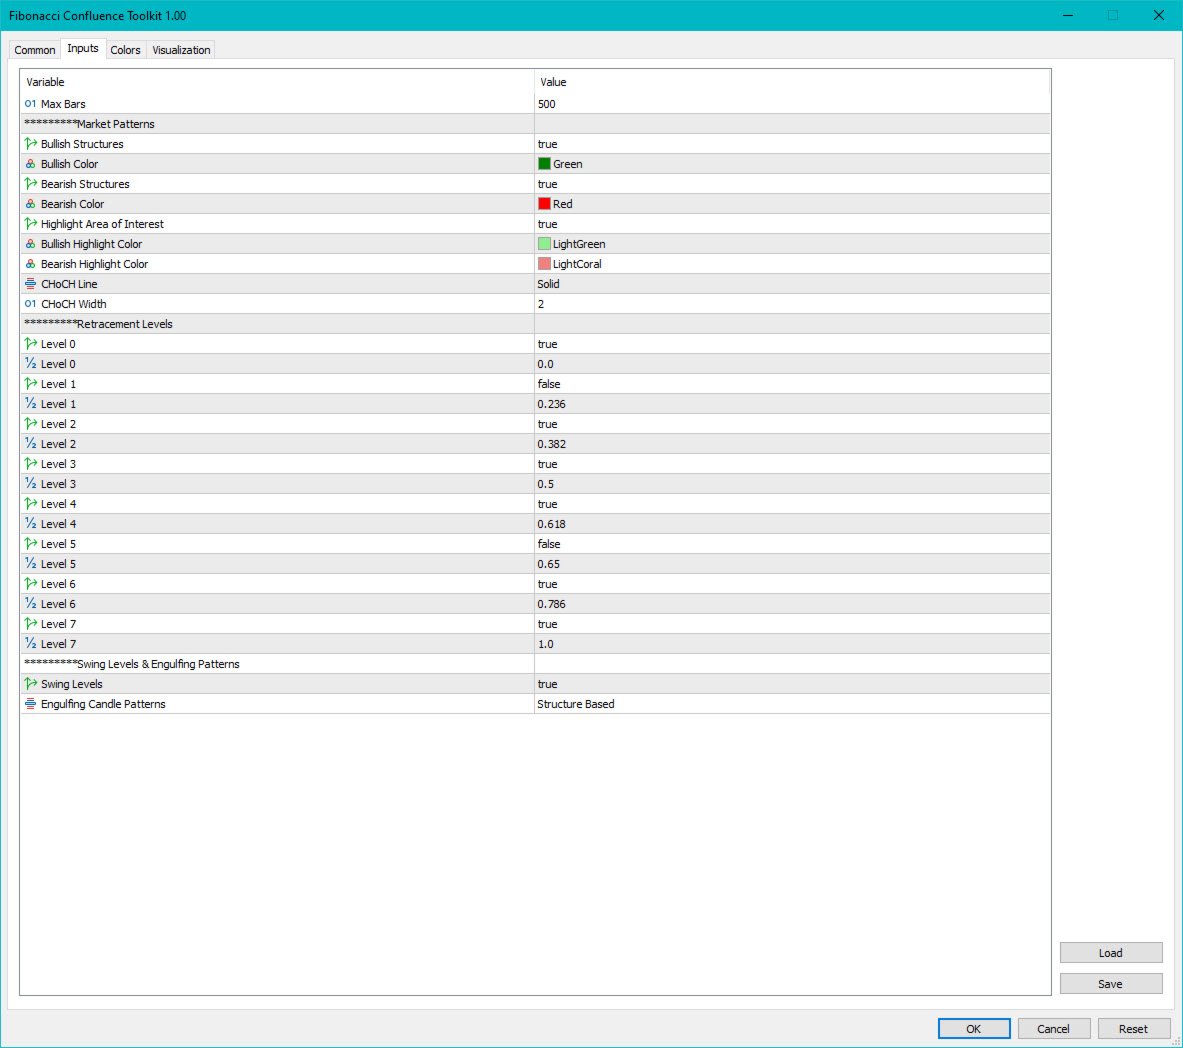Click the green Bullish Color swatch
The image size is (1183, 1048).
tap(545, 163)
